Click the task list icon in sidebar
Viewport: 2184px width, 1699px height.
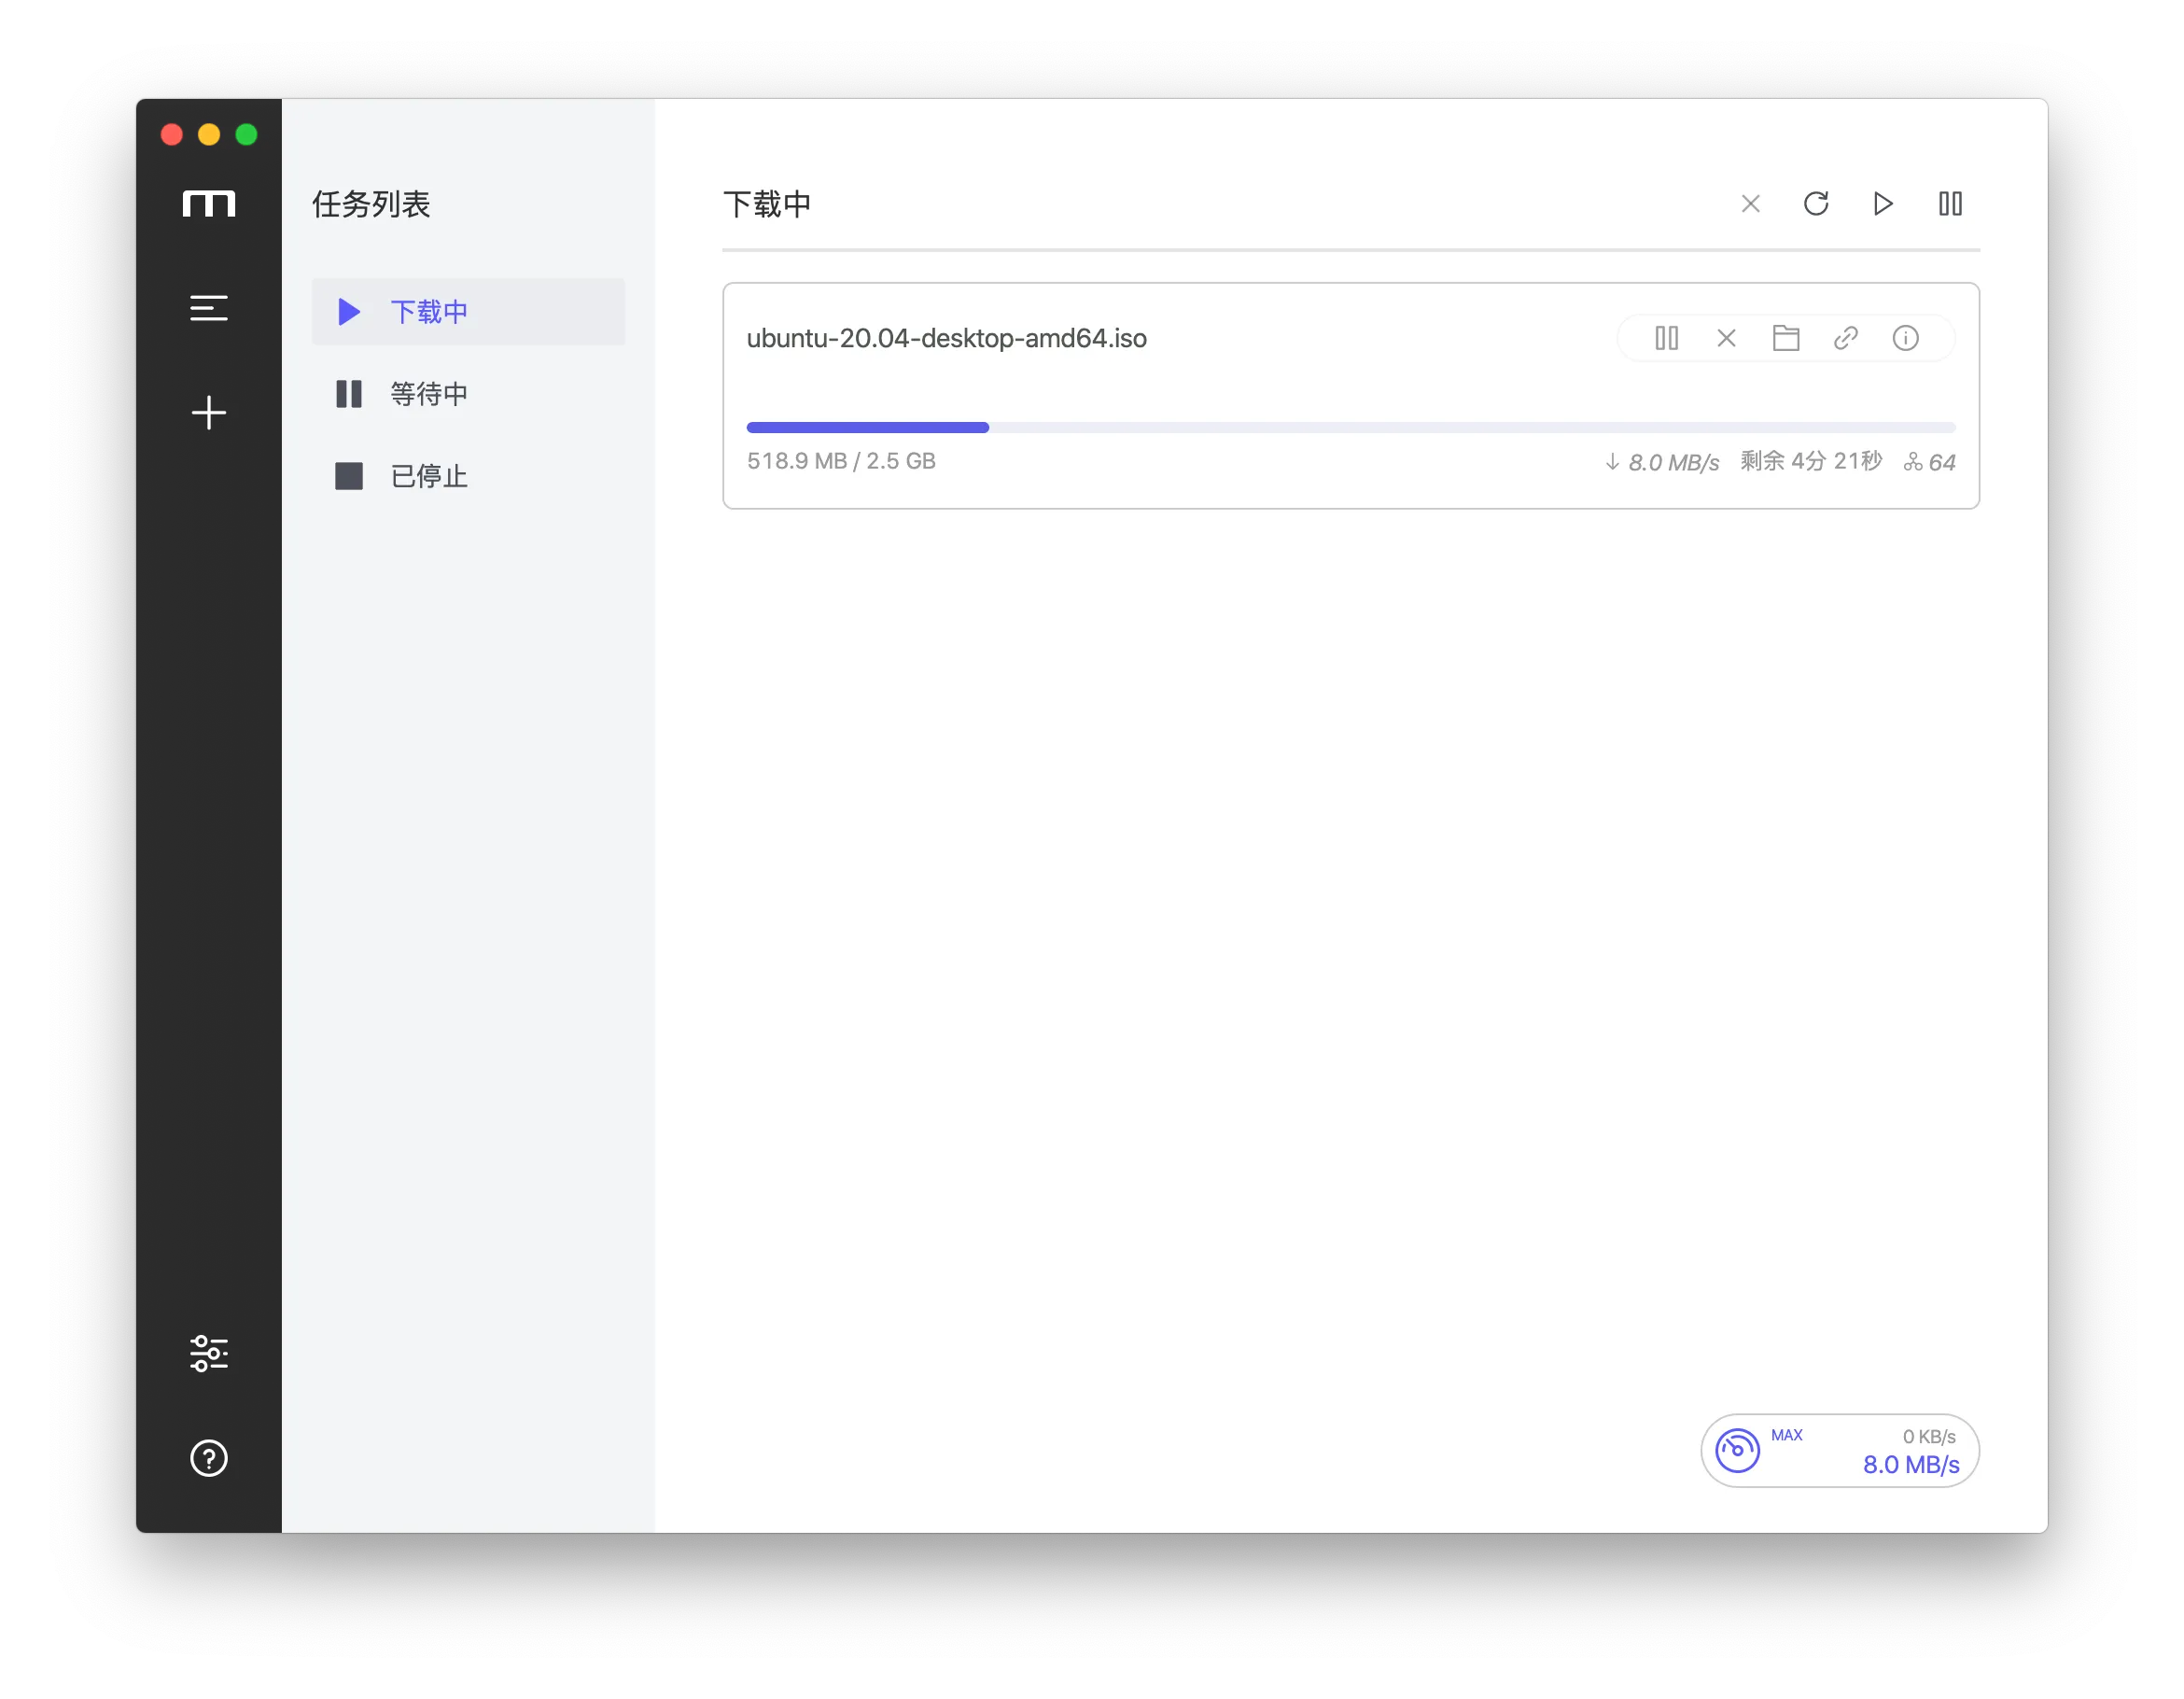click(x=209, y=308)
